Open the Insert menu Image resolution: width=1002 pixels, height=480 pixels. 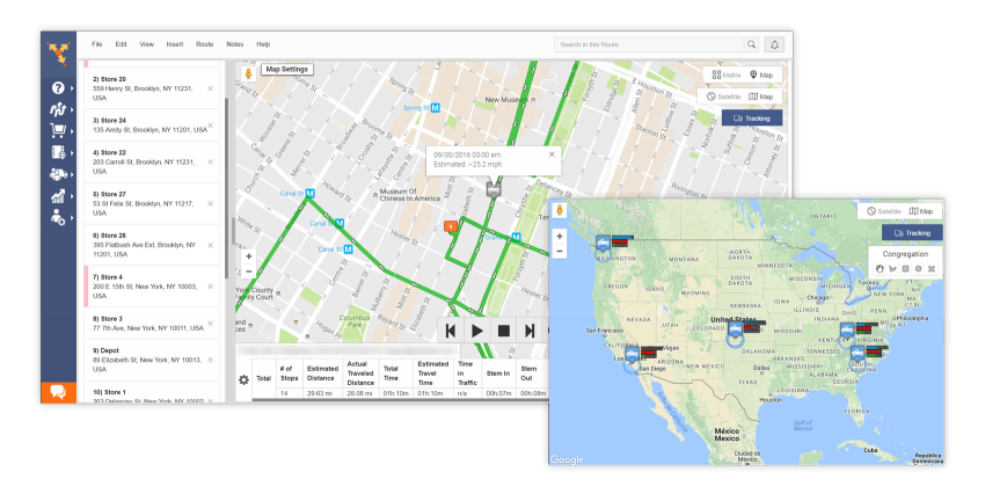point(175,44)
